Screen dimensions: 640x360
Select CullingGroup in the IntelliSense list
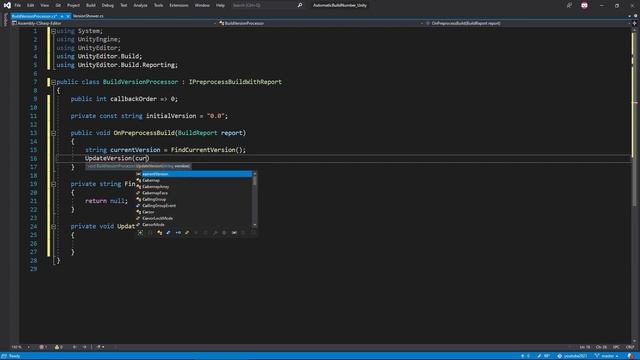194,199
